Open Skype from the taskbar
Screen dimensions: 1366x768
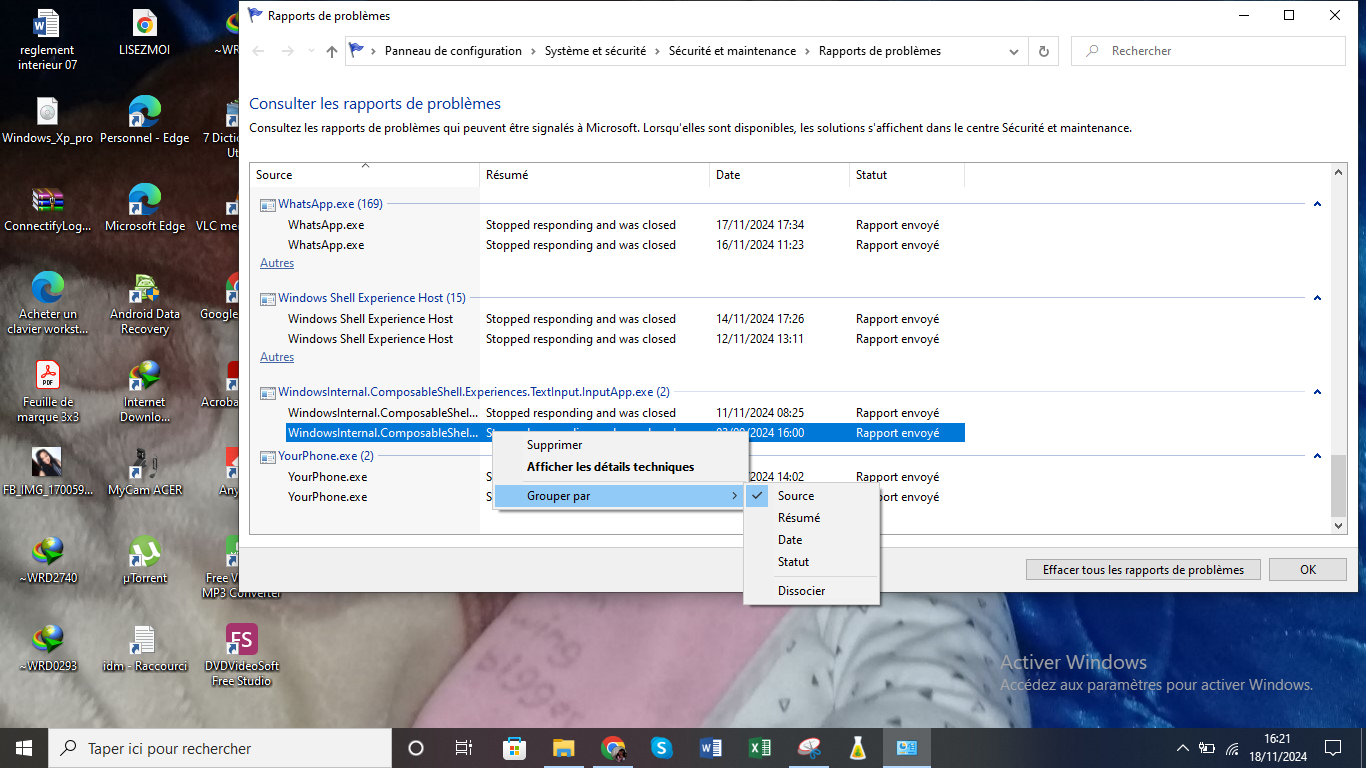(x=661, y=748)
